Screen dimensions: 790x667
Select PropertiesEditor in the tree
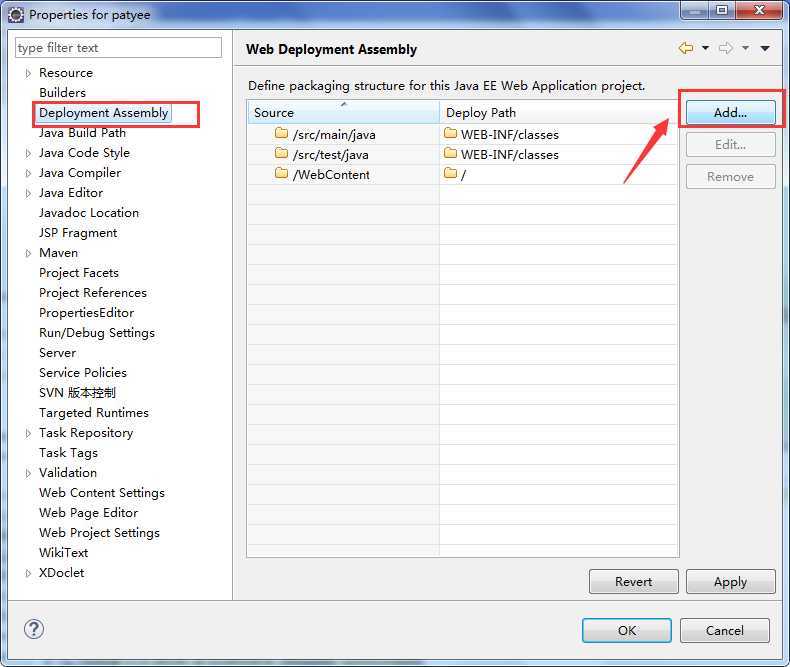point(87,313)
